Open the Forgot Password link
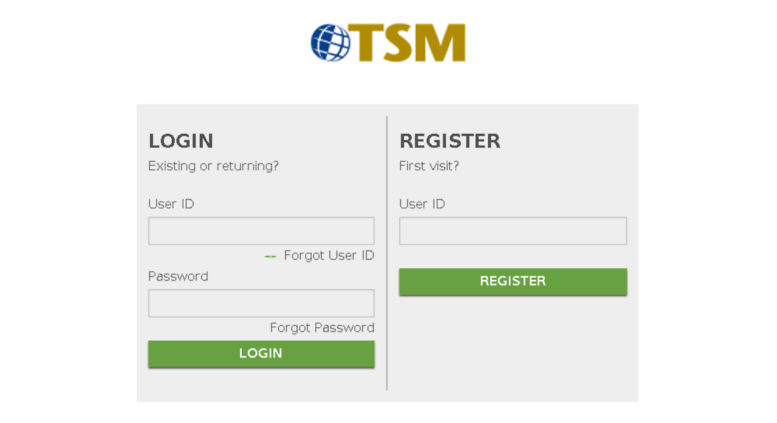 (322, 328)
